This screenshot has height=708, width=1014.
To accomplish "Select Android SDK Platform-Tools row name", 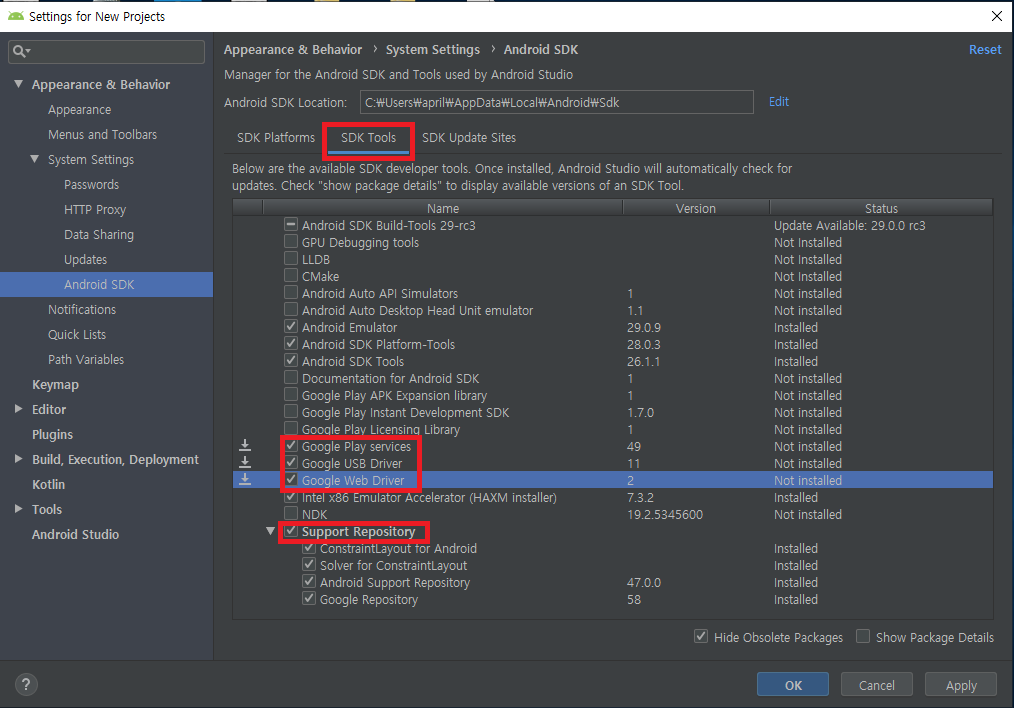I will click(x=378, y=344).
